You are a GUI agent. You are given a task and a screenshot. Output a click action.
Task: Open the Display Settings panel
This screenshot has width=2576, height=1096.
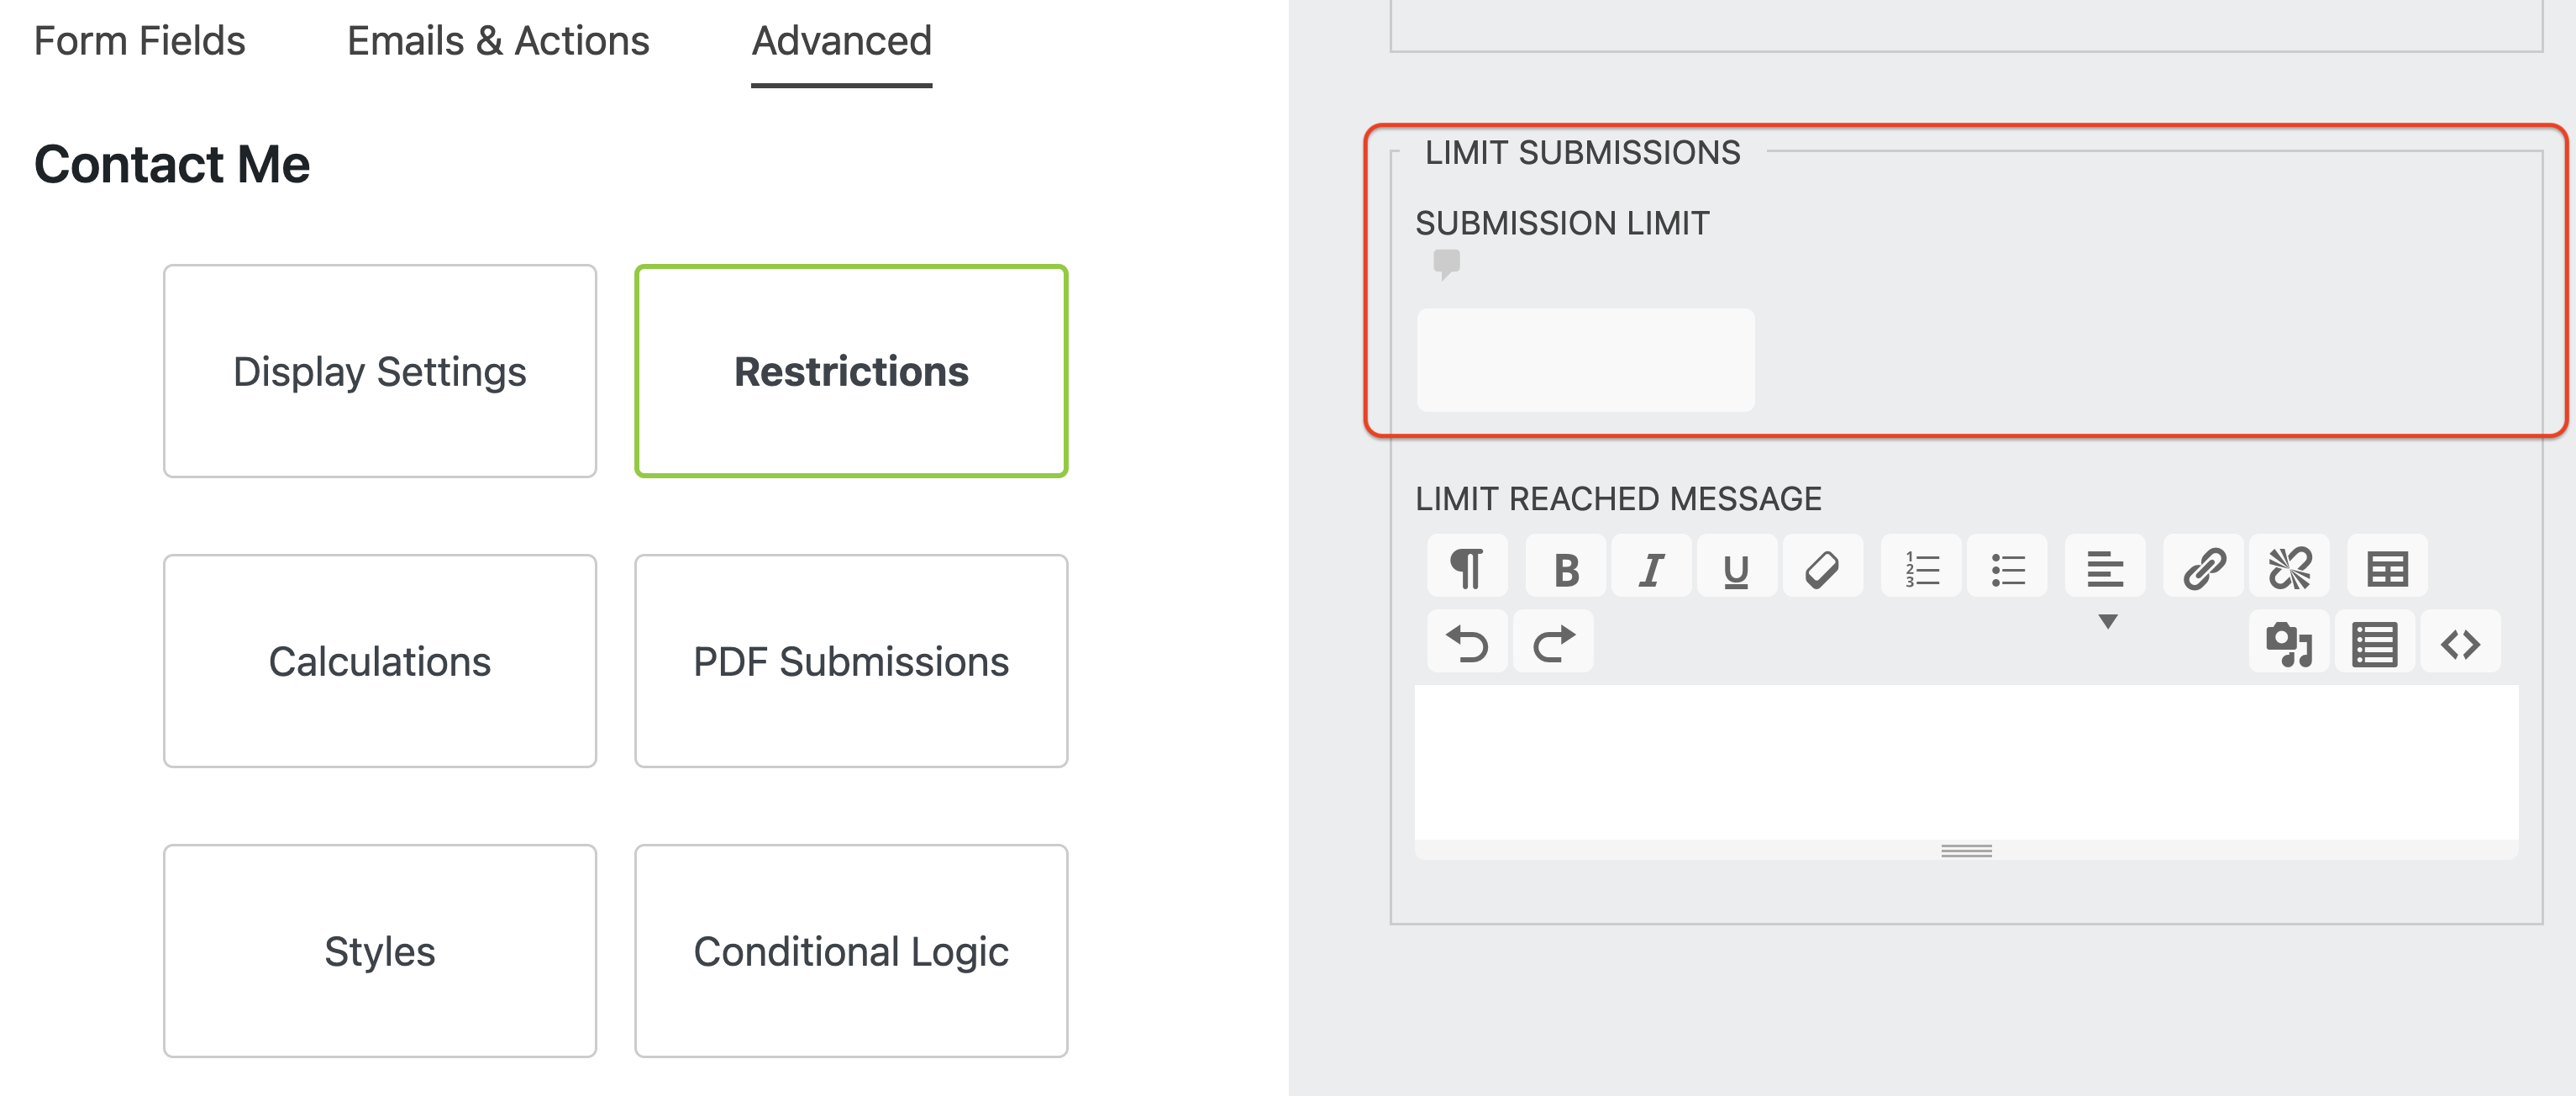tap(379, 371)
